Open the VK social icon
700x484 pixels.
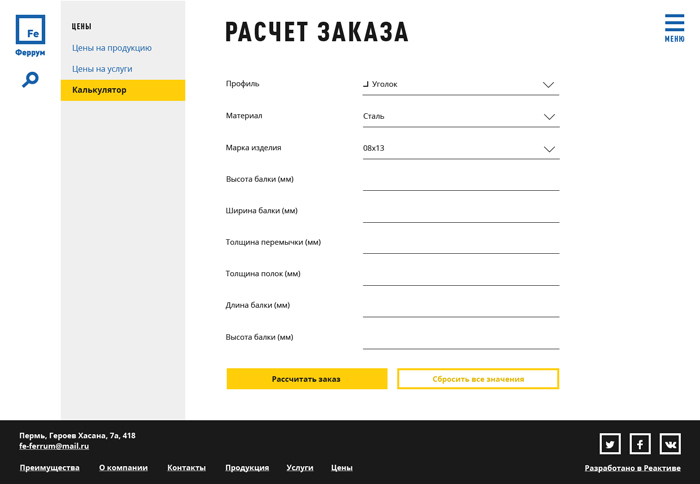pos(670,444)
